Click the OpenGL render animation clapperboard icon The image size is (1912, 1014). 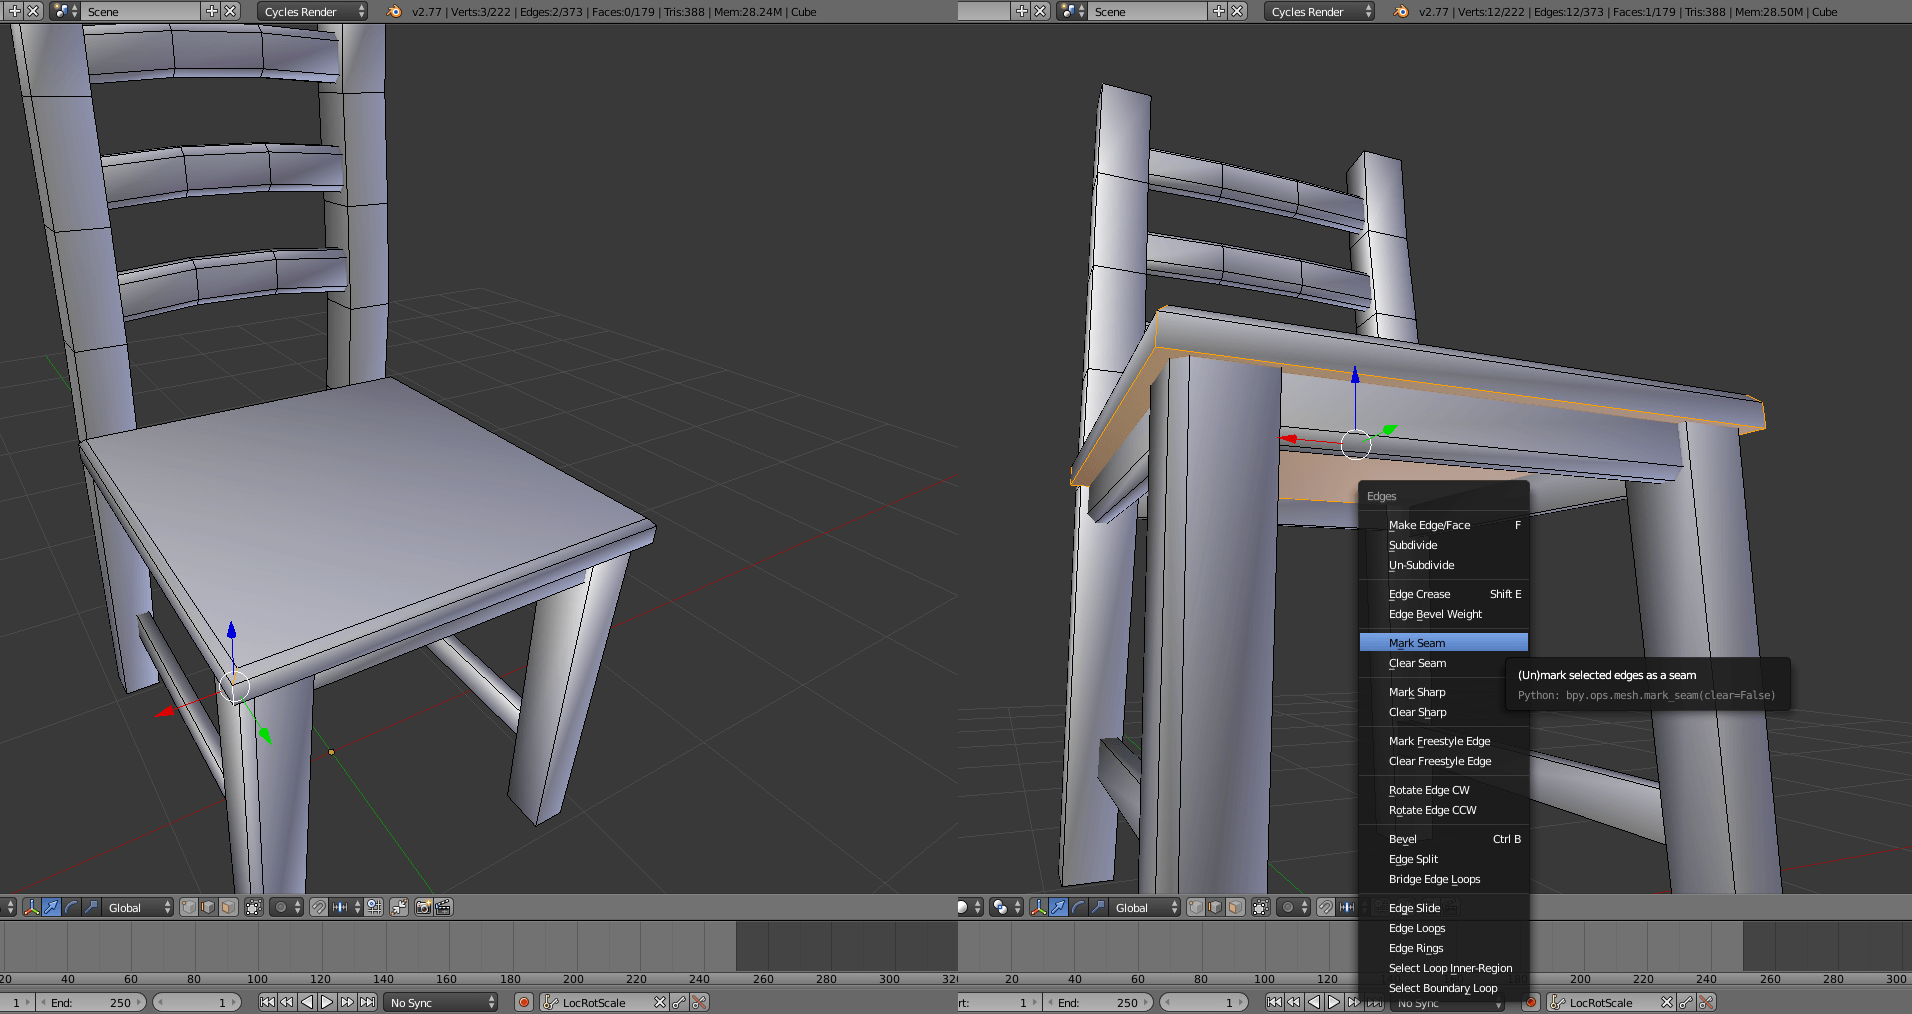pos(443,907)
